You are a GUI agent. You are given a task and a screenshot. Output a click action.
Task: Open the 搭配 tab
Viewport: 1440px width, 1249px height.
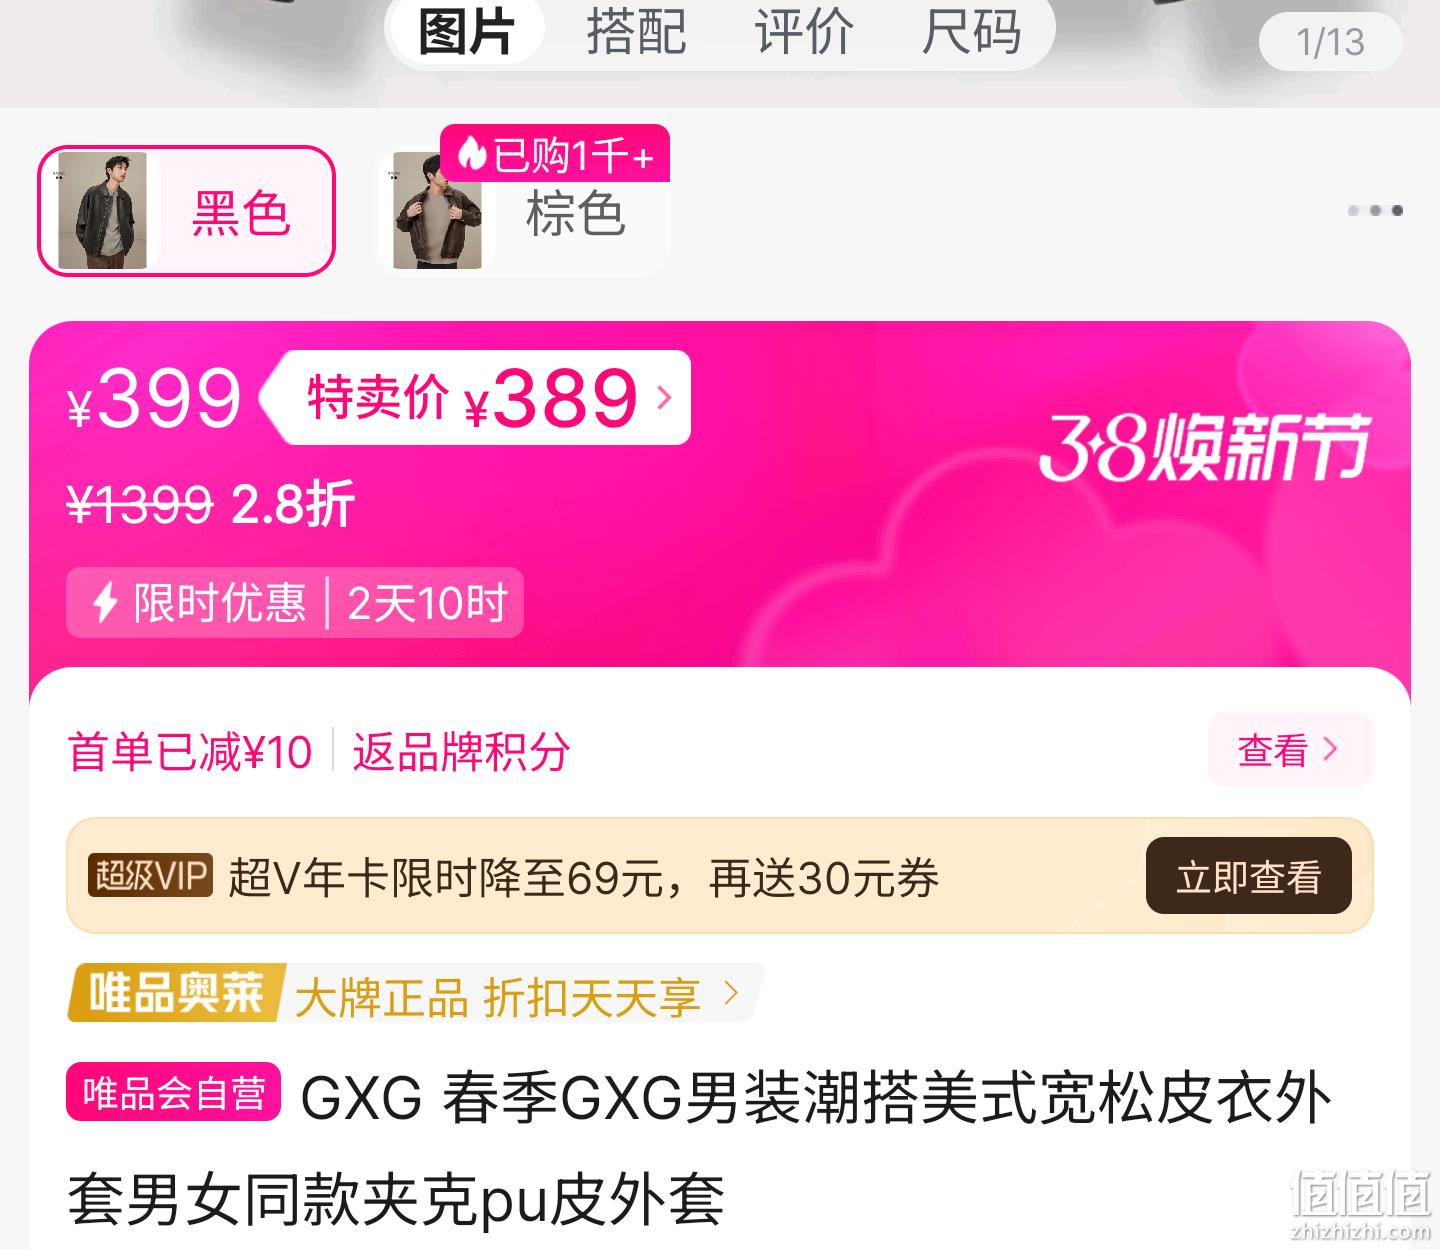tap(636, 31)
